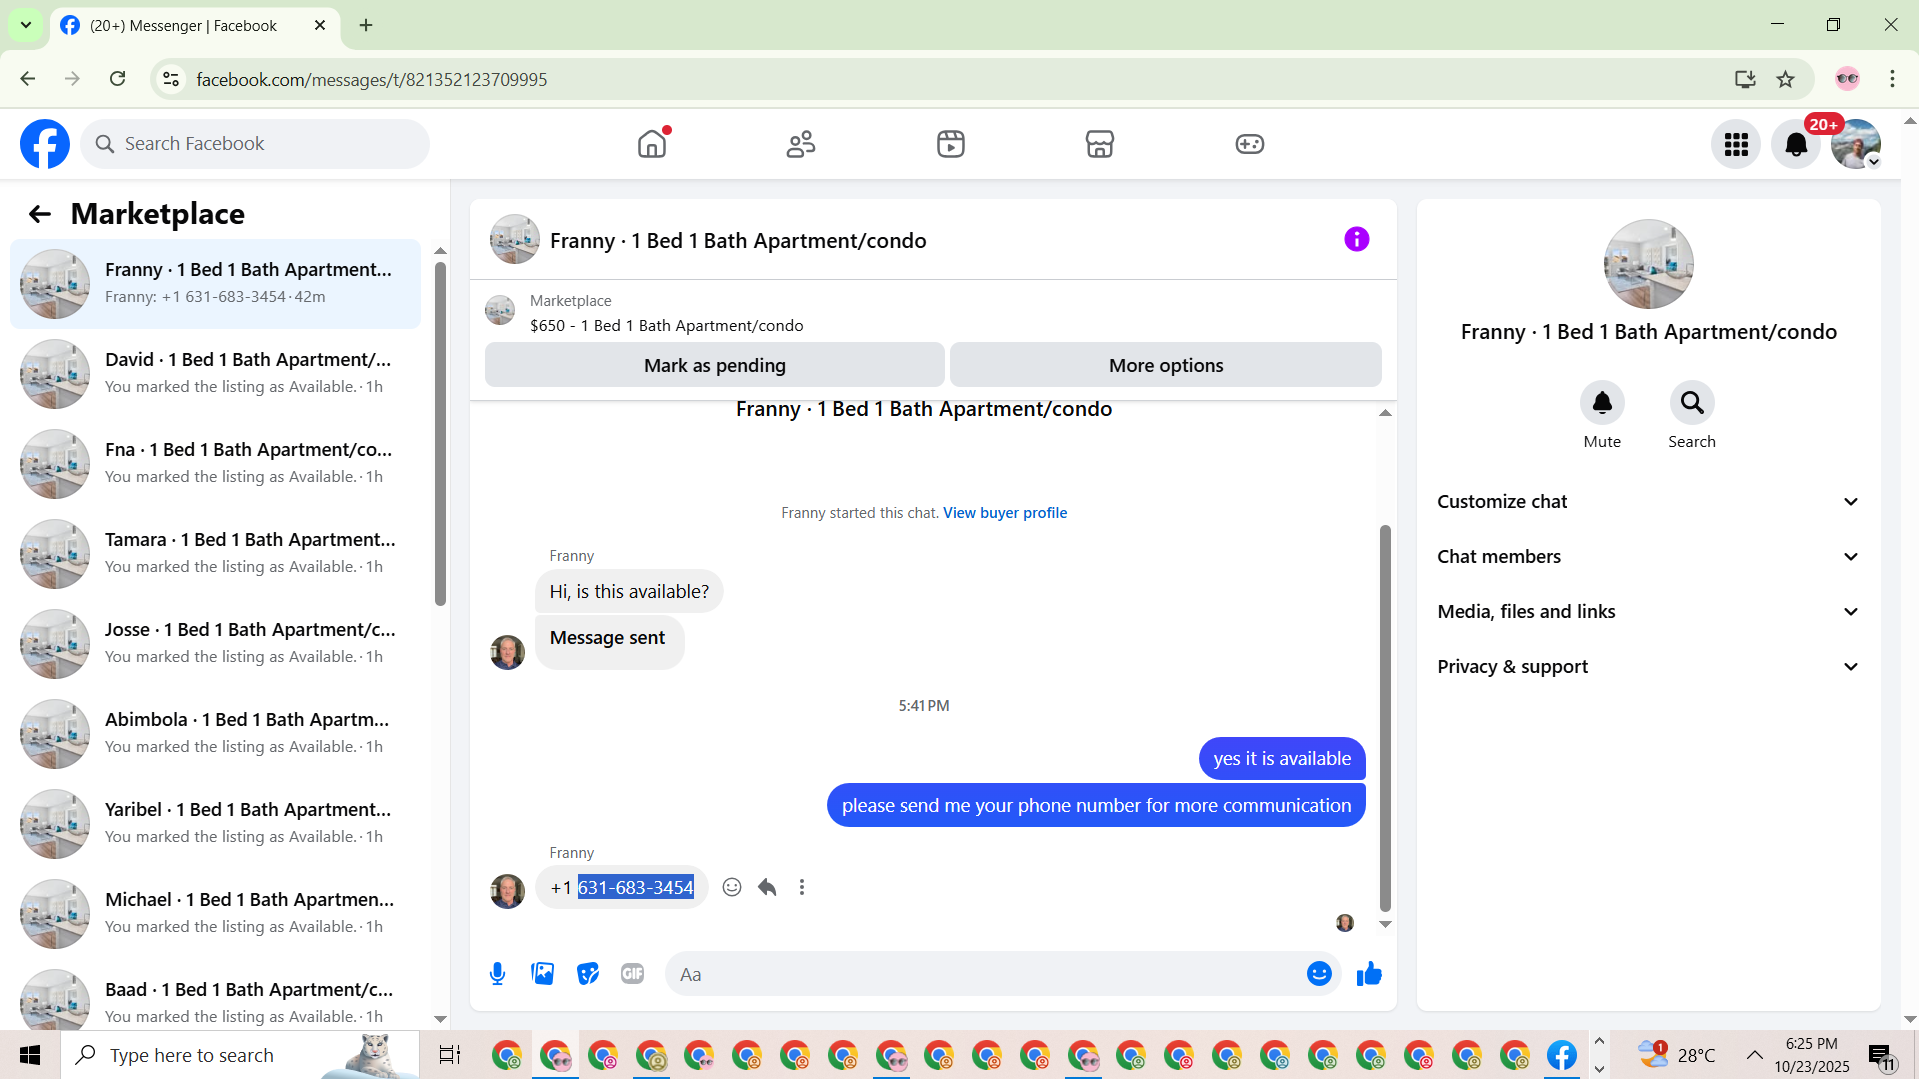This screenshot has width=1919, height=1079.
Task: Open Franny chat in list
Action: coord(215,284)
